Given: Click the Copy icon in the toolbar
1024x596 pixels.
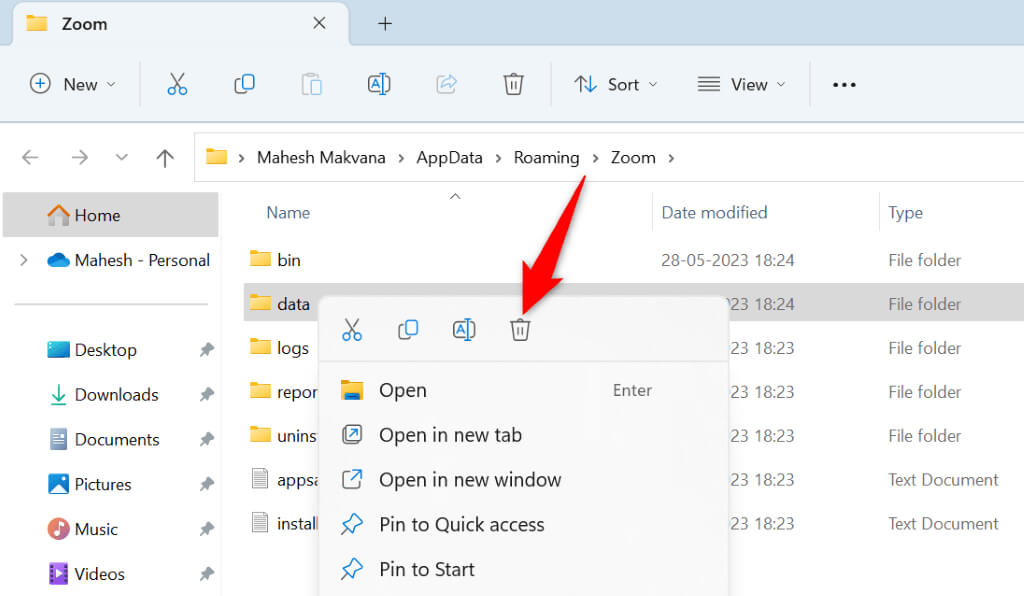Looking at the screenshot, I should [x=244, y=84].
